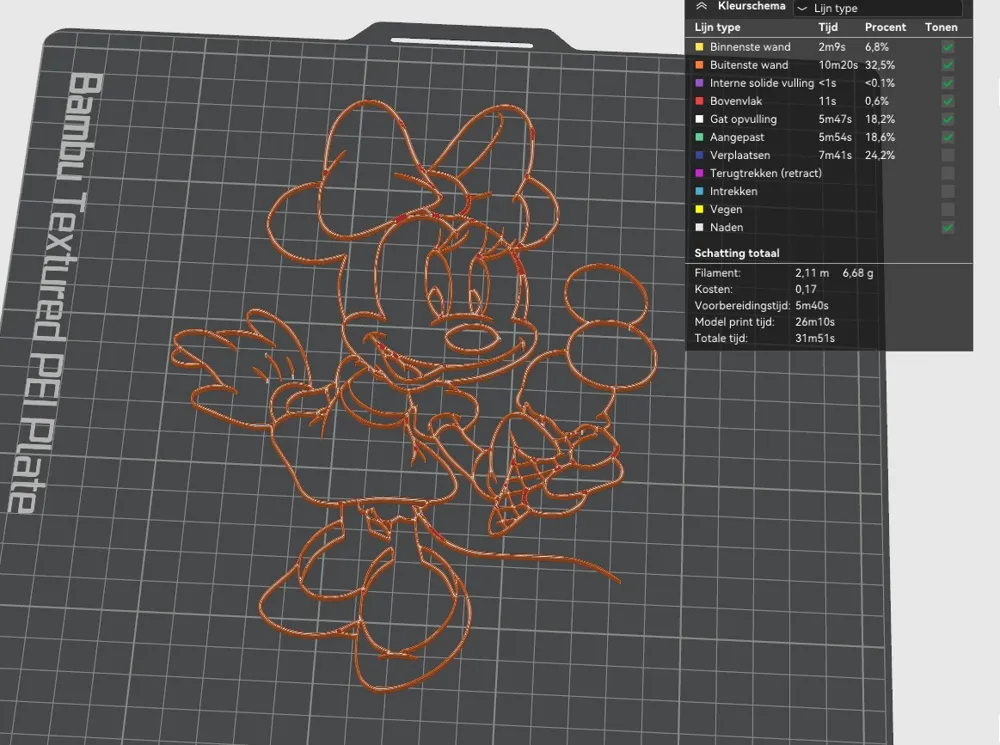Screen dimensions: 1000x745
Task: Select the green Aangepast color swatch
Action: (700, 137)
